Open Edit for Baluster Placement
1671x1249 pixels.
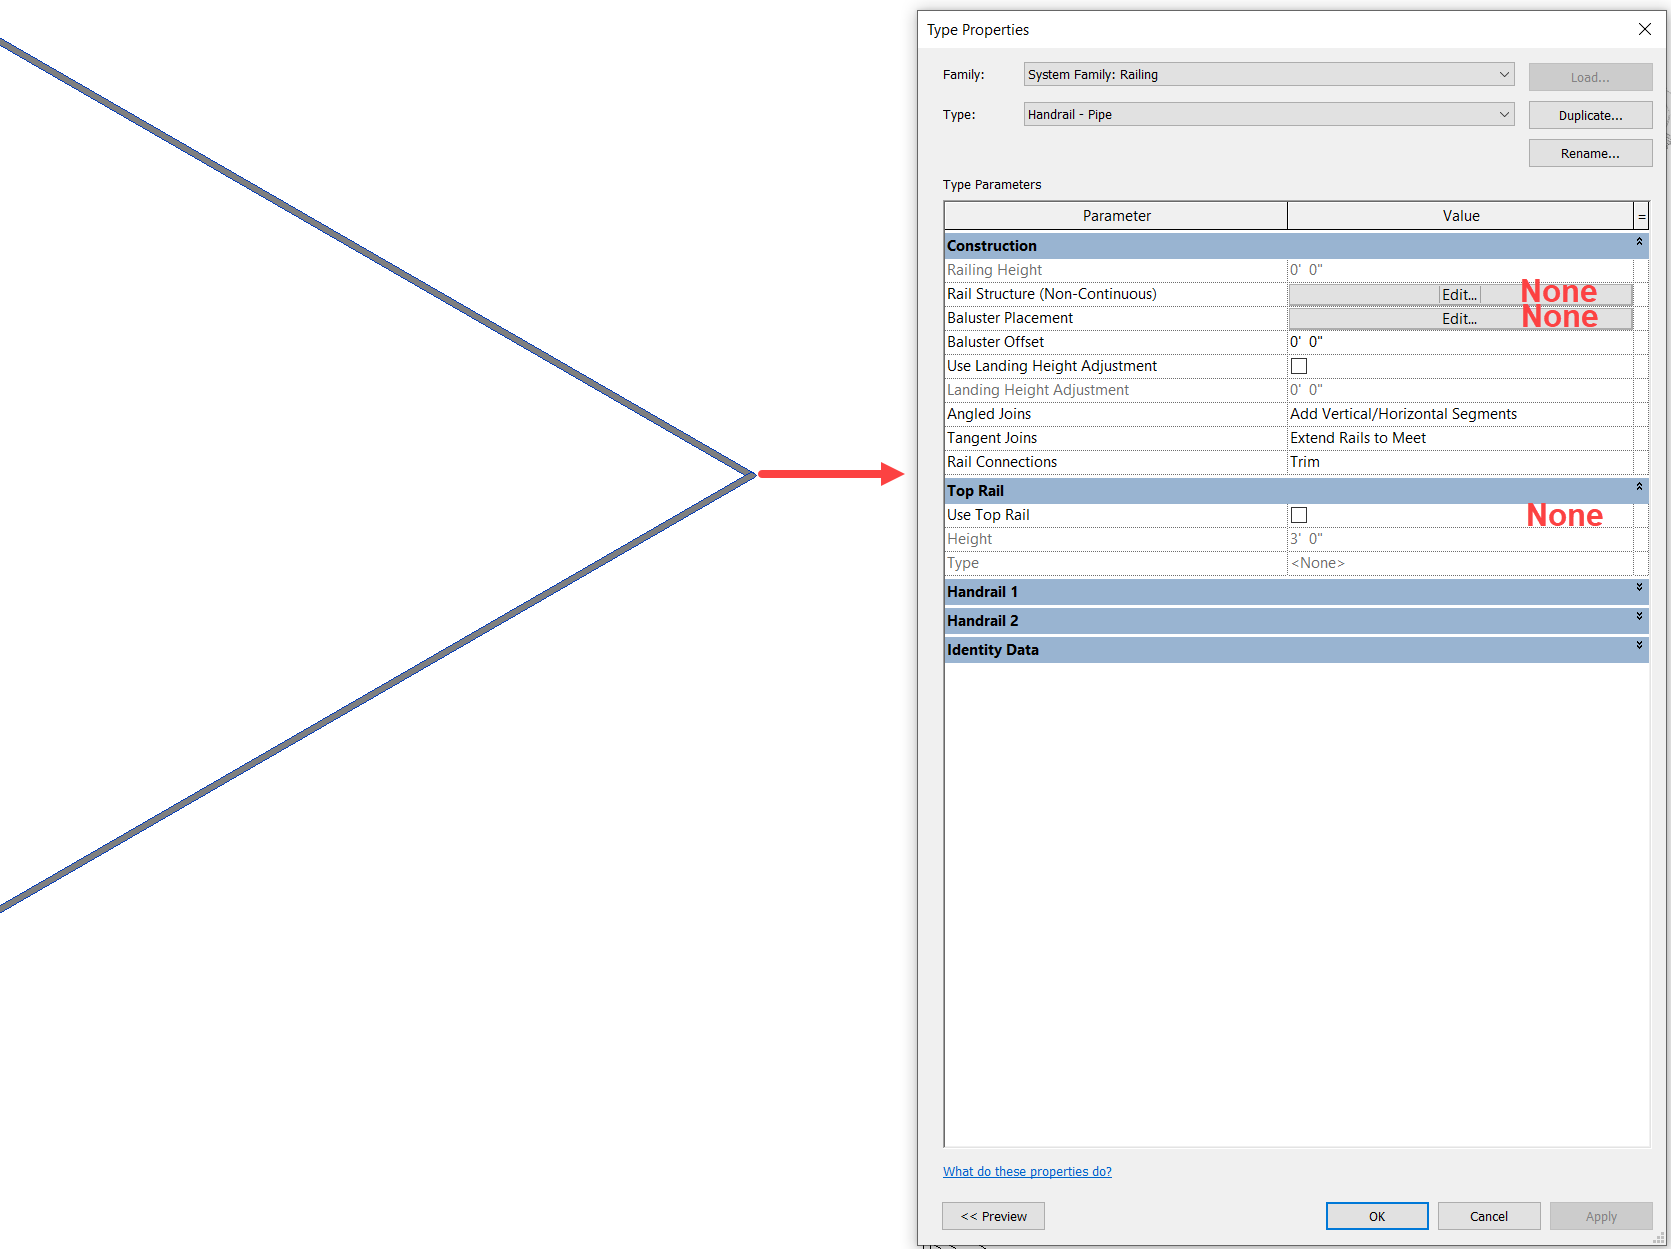pyautogui.click(x=1459, y=318)
